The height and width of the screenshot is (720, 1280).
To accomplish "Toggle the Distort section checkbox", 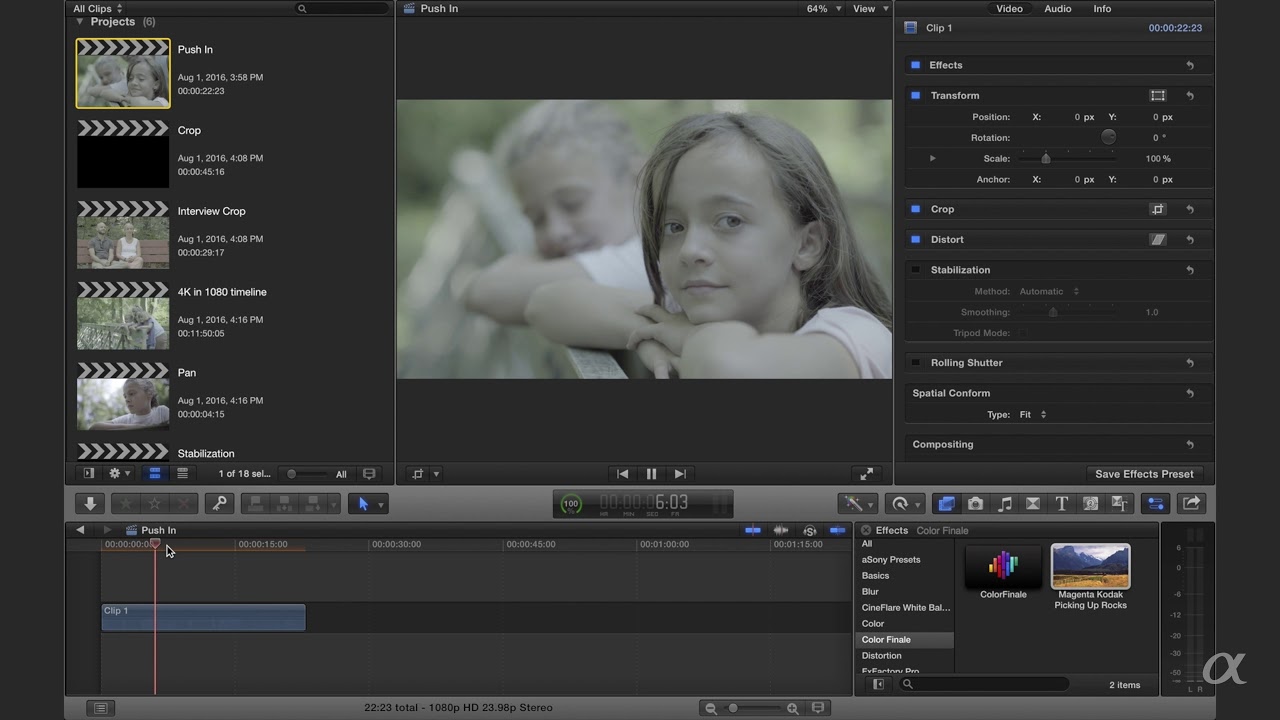I will [x=915, y=239].
